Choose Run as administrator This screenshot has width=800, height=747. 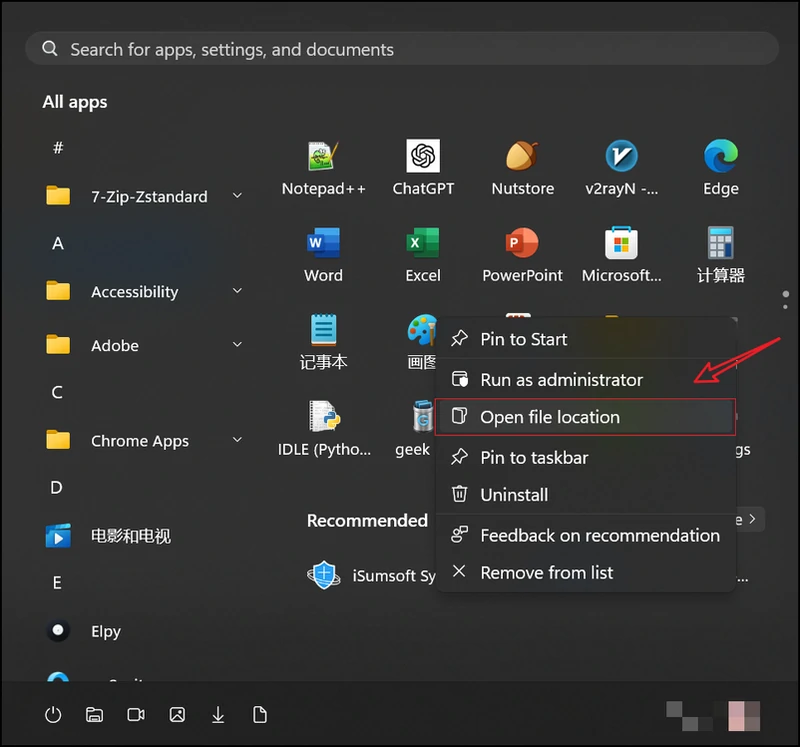coord(560,380)
